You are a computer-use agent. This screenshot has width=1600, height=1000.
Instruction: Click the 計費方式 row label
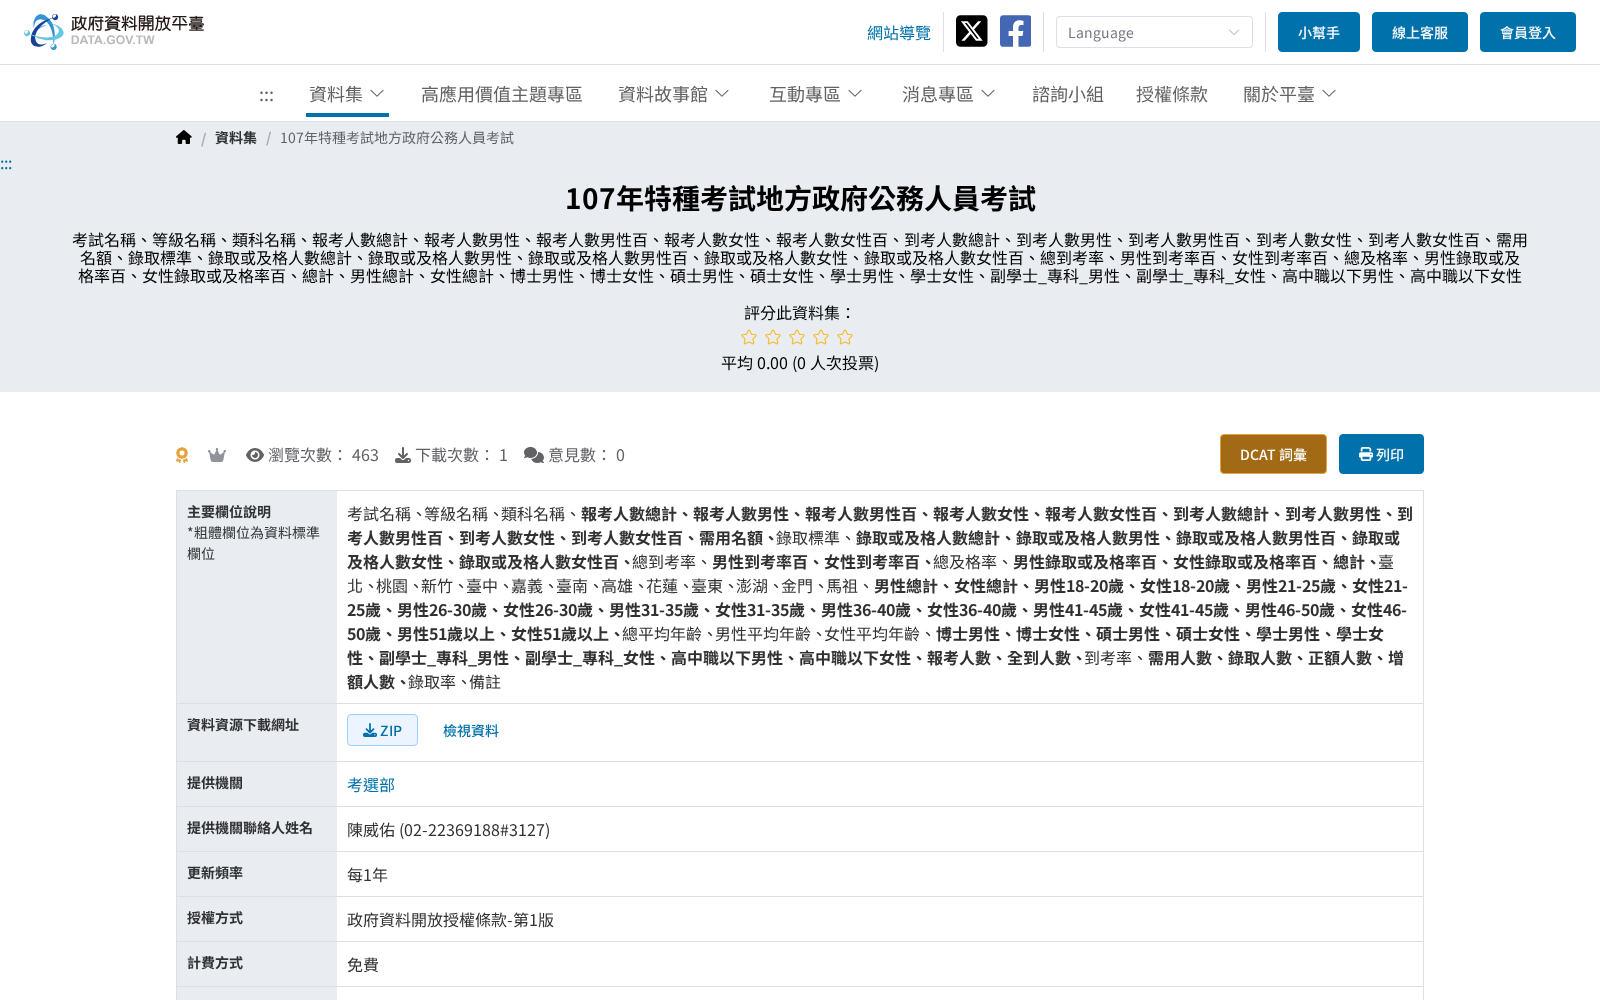(215, 963)
